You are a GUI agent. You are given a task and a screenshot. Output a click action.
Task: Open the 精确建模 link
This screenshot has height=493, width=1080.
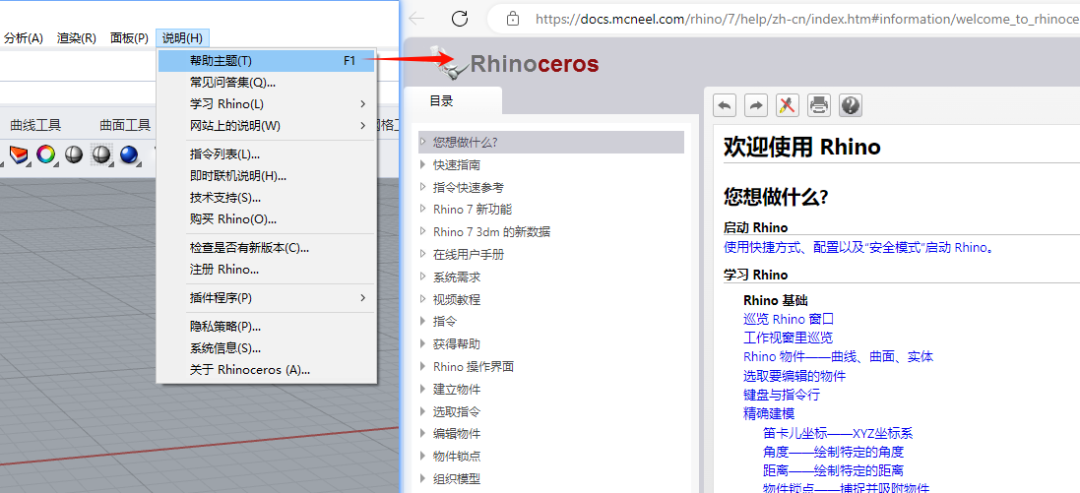[769, 414]
